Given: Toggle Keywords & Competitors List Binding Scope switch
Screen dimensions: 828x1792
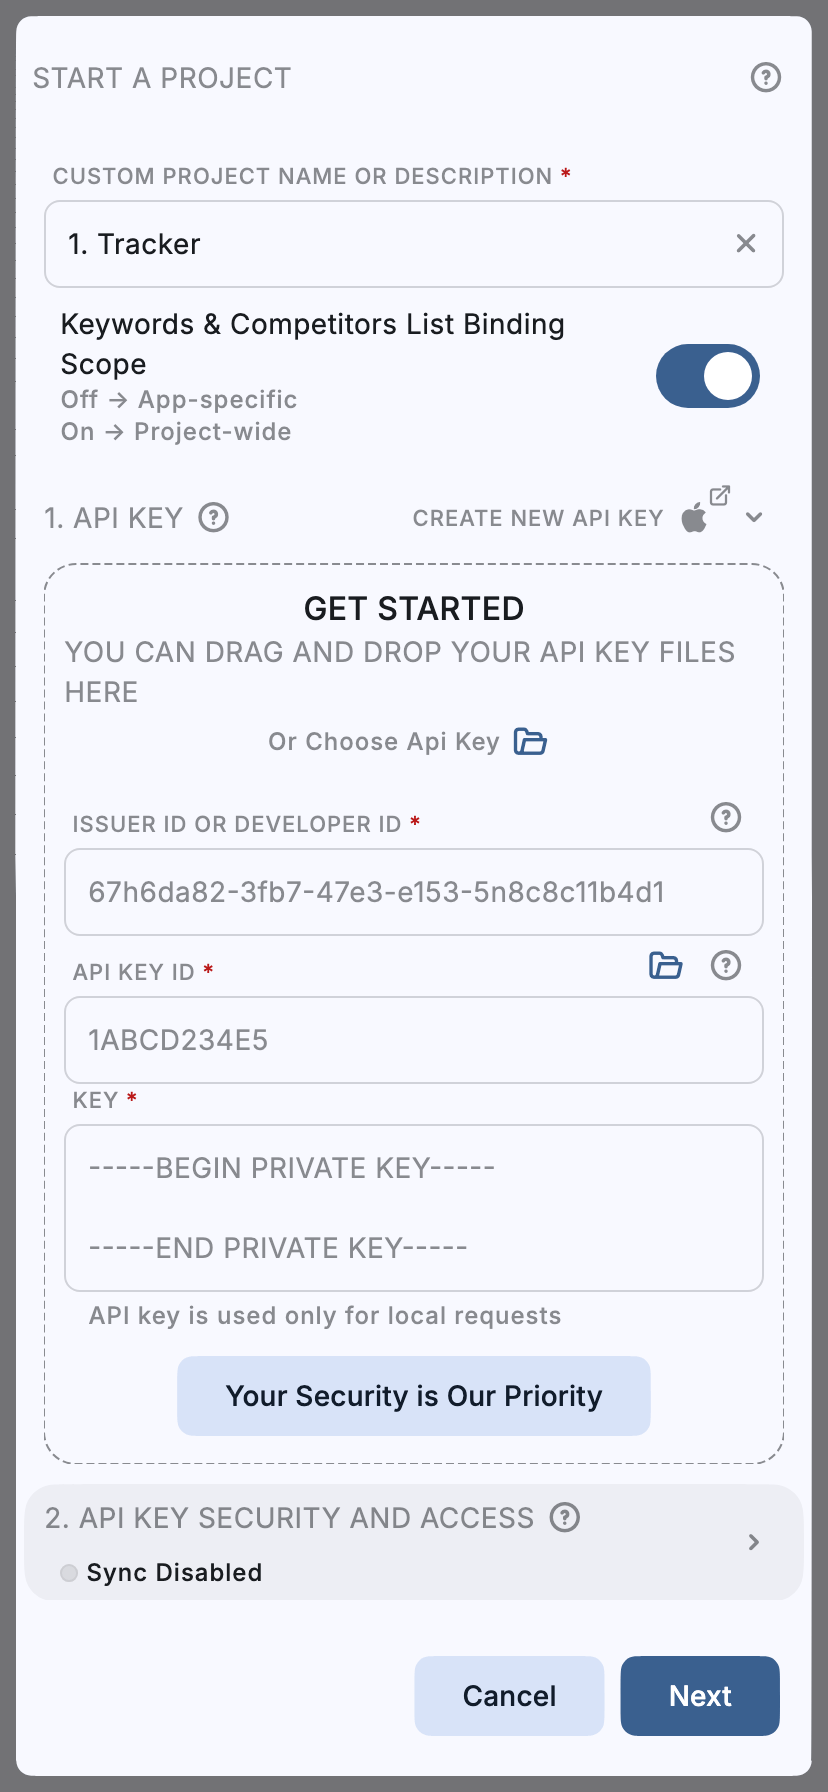Looking at the screenshot, I should coord(708,377).
